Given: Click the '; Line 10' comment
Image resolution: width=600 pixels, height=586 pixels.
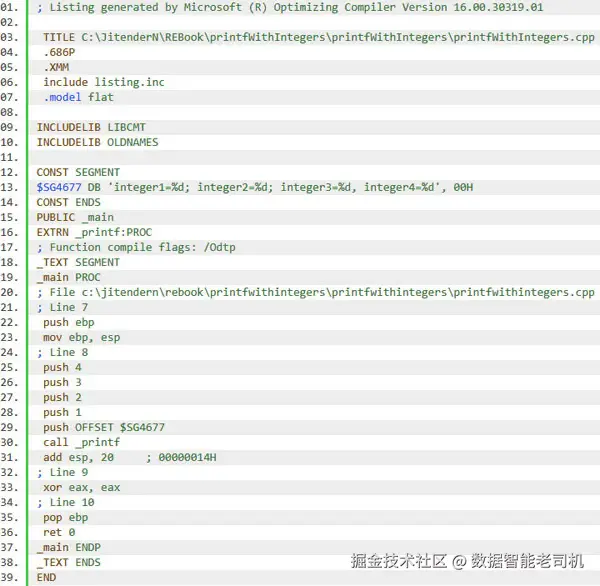Looking at the screenshot, I should pos(65,502).
